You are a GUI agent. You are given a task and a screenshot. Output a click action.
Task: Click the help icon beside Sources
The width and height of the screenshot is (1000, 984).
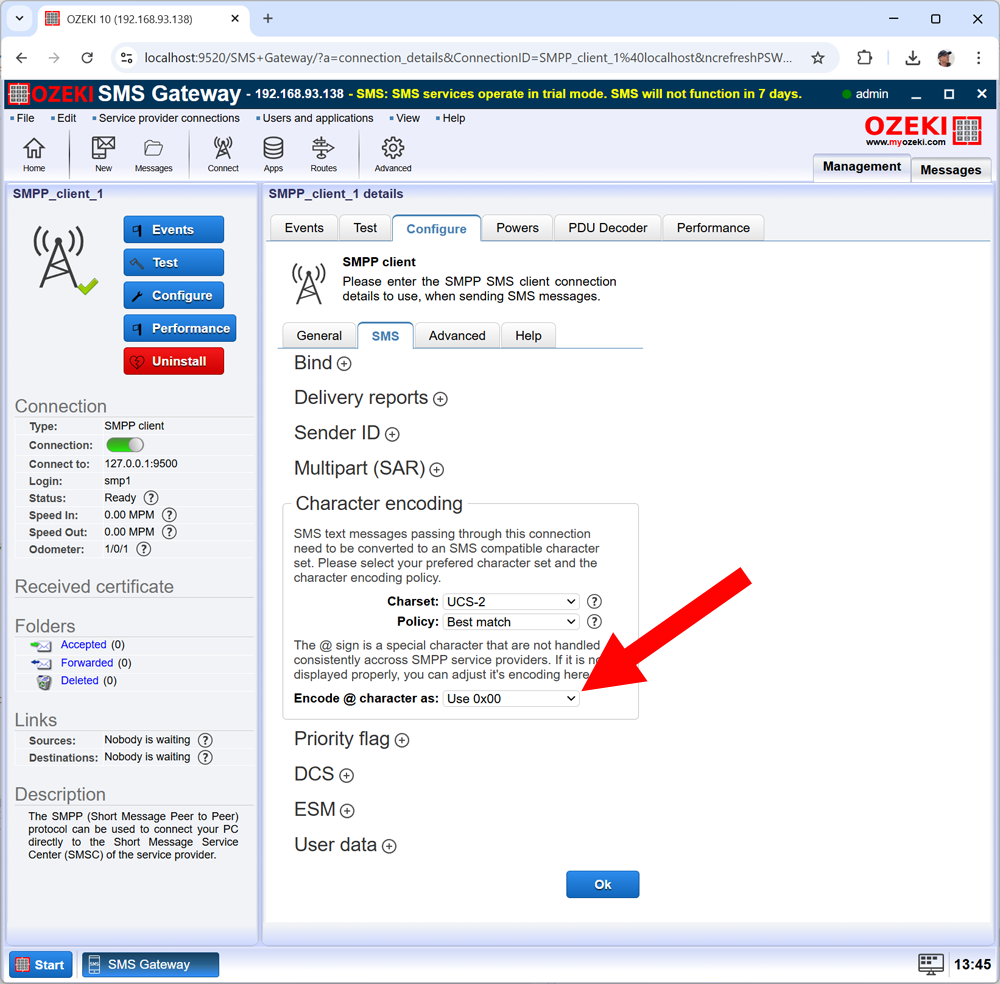205,740
